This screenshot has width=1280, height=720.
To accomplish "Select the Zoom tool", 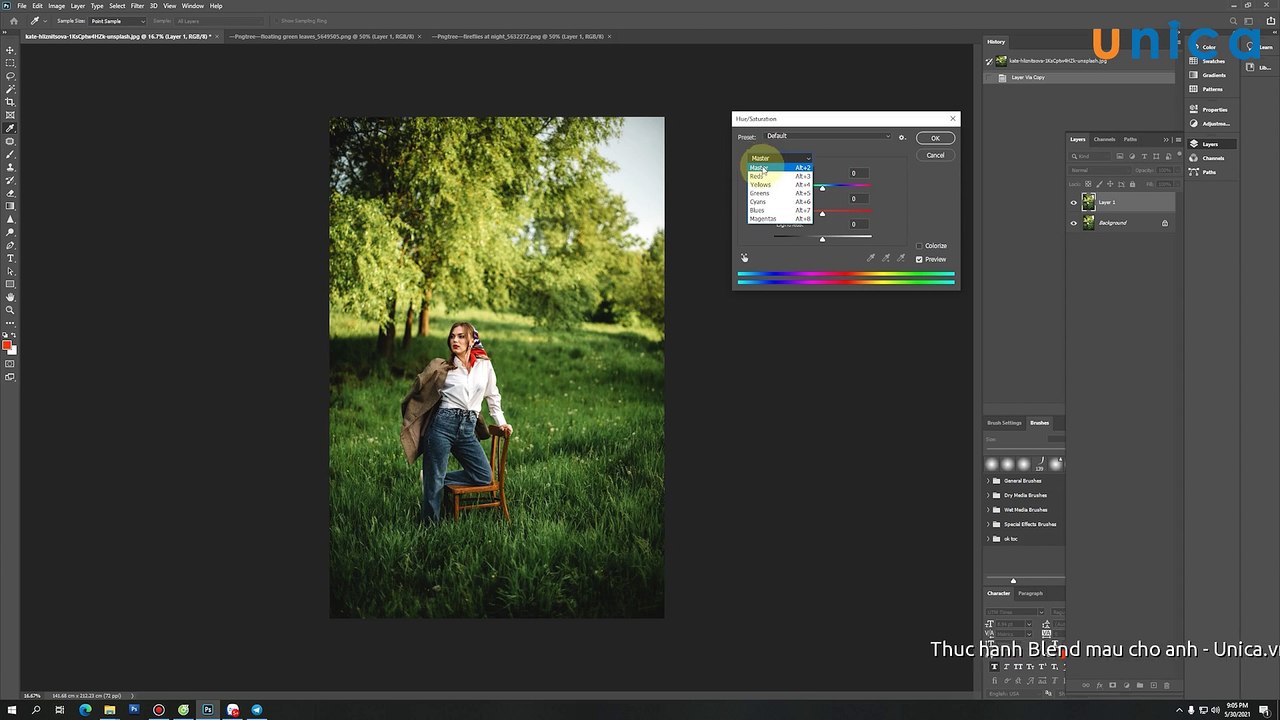I will click(x=11, y=310).
